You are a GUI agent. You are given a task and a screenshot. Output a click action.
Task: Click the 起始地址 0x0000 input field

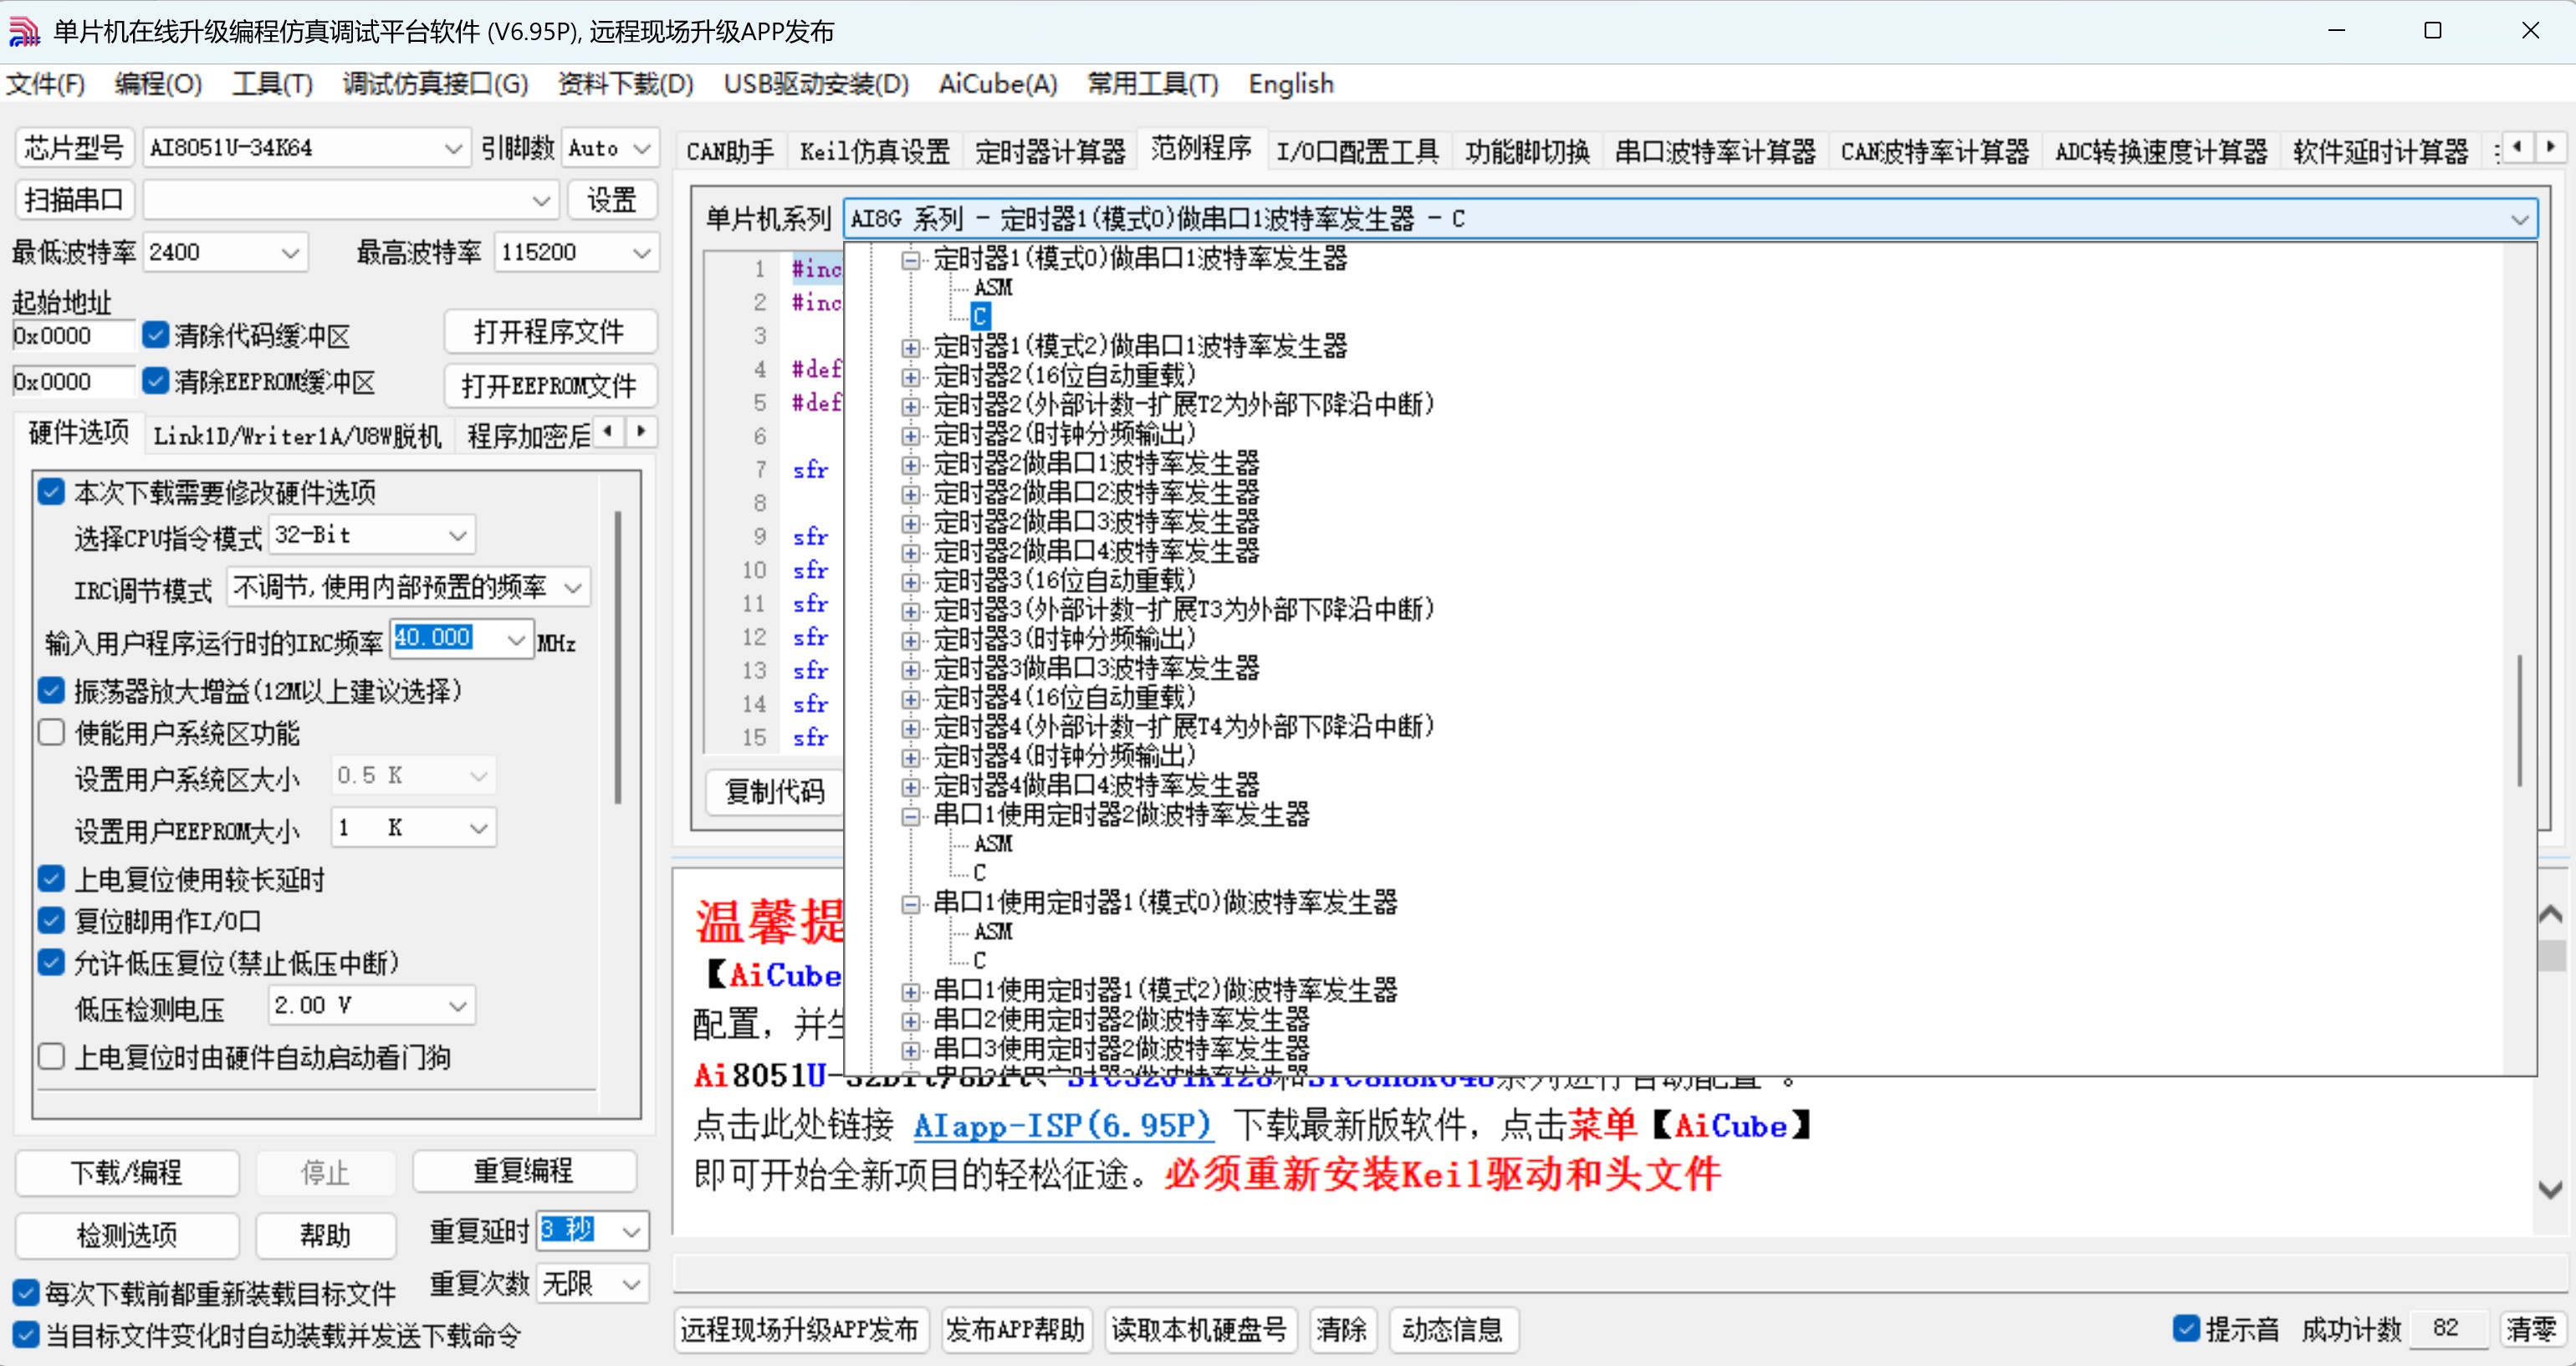pyautogui.click(x=72, y=336)
